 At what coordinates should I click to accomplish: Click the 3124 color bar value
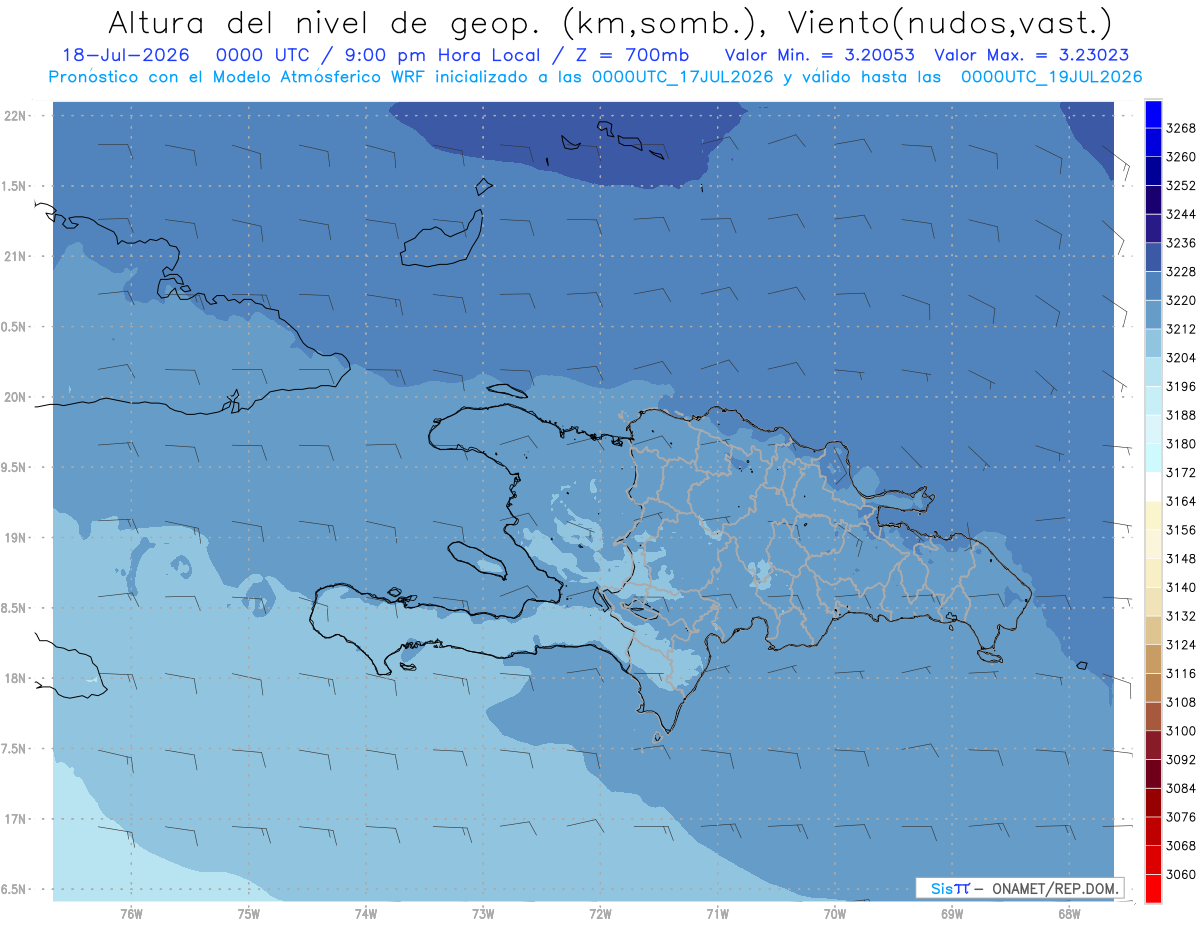(x=1180, y=645)
